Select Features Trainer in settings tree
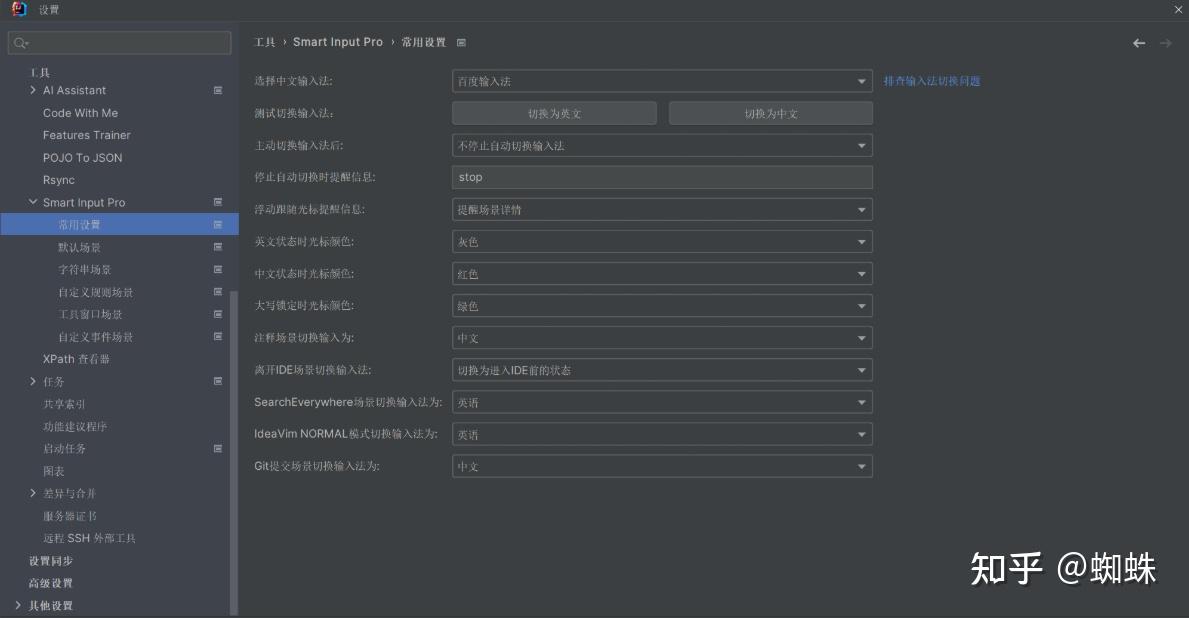 86,135
